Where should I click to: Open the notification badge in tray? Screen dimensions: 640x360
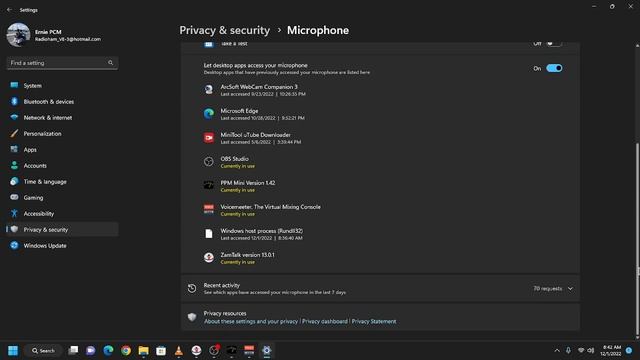tap(629, 350)
